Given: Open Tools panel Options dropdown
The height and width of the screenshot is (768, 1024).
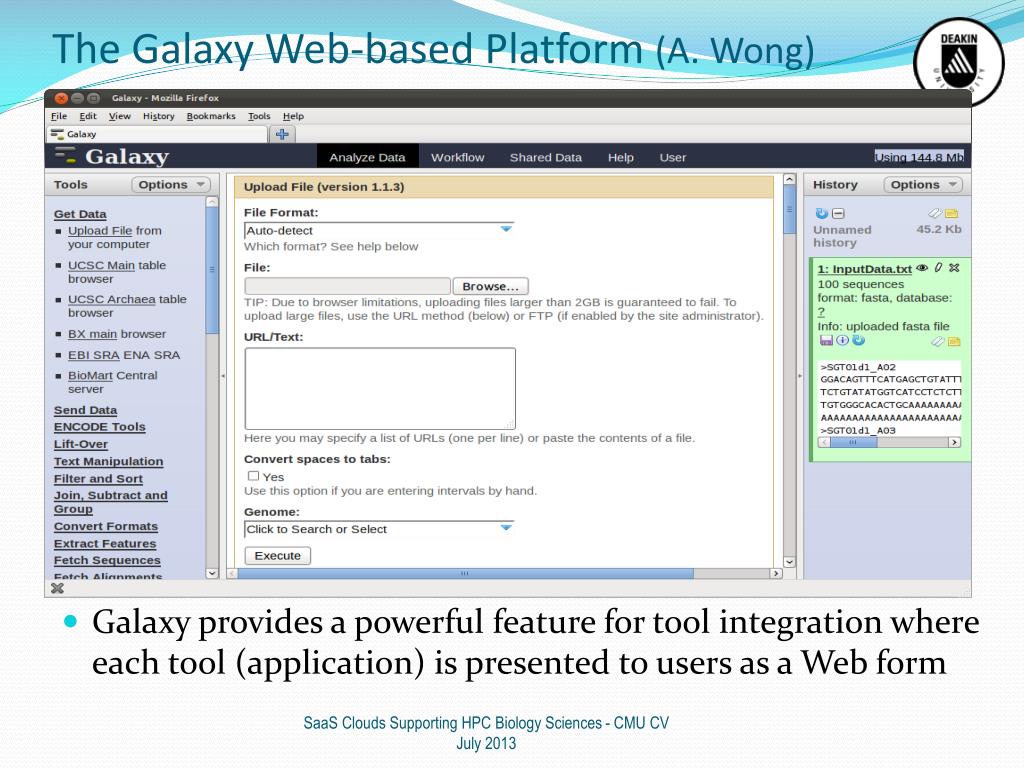Looking at the screenshot, I should [x=171, y=185].
